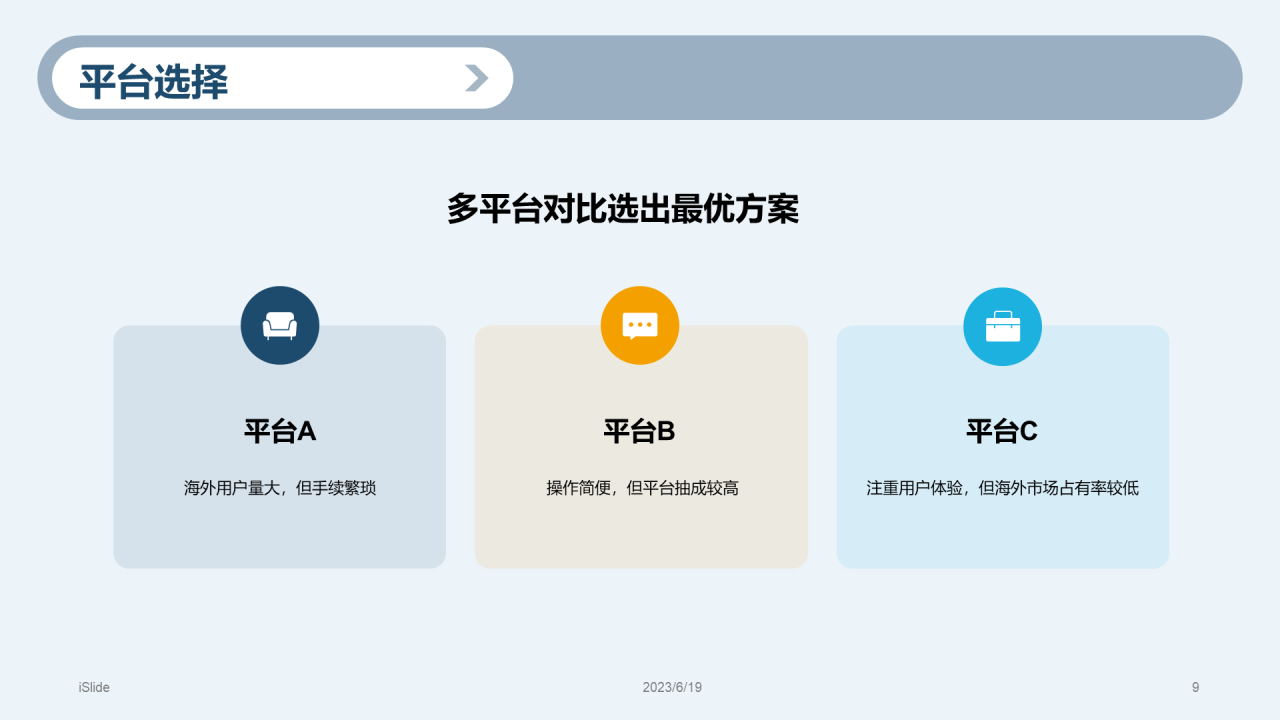1280x720 pixels.
Task: Select the 平台选择 slide title text
Action: pos(154,81)
